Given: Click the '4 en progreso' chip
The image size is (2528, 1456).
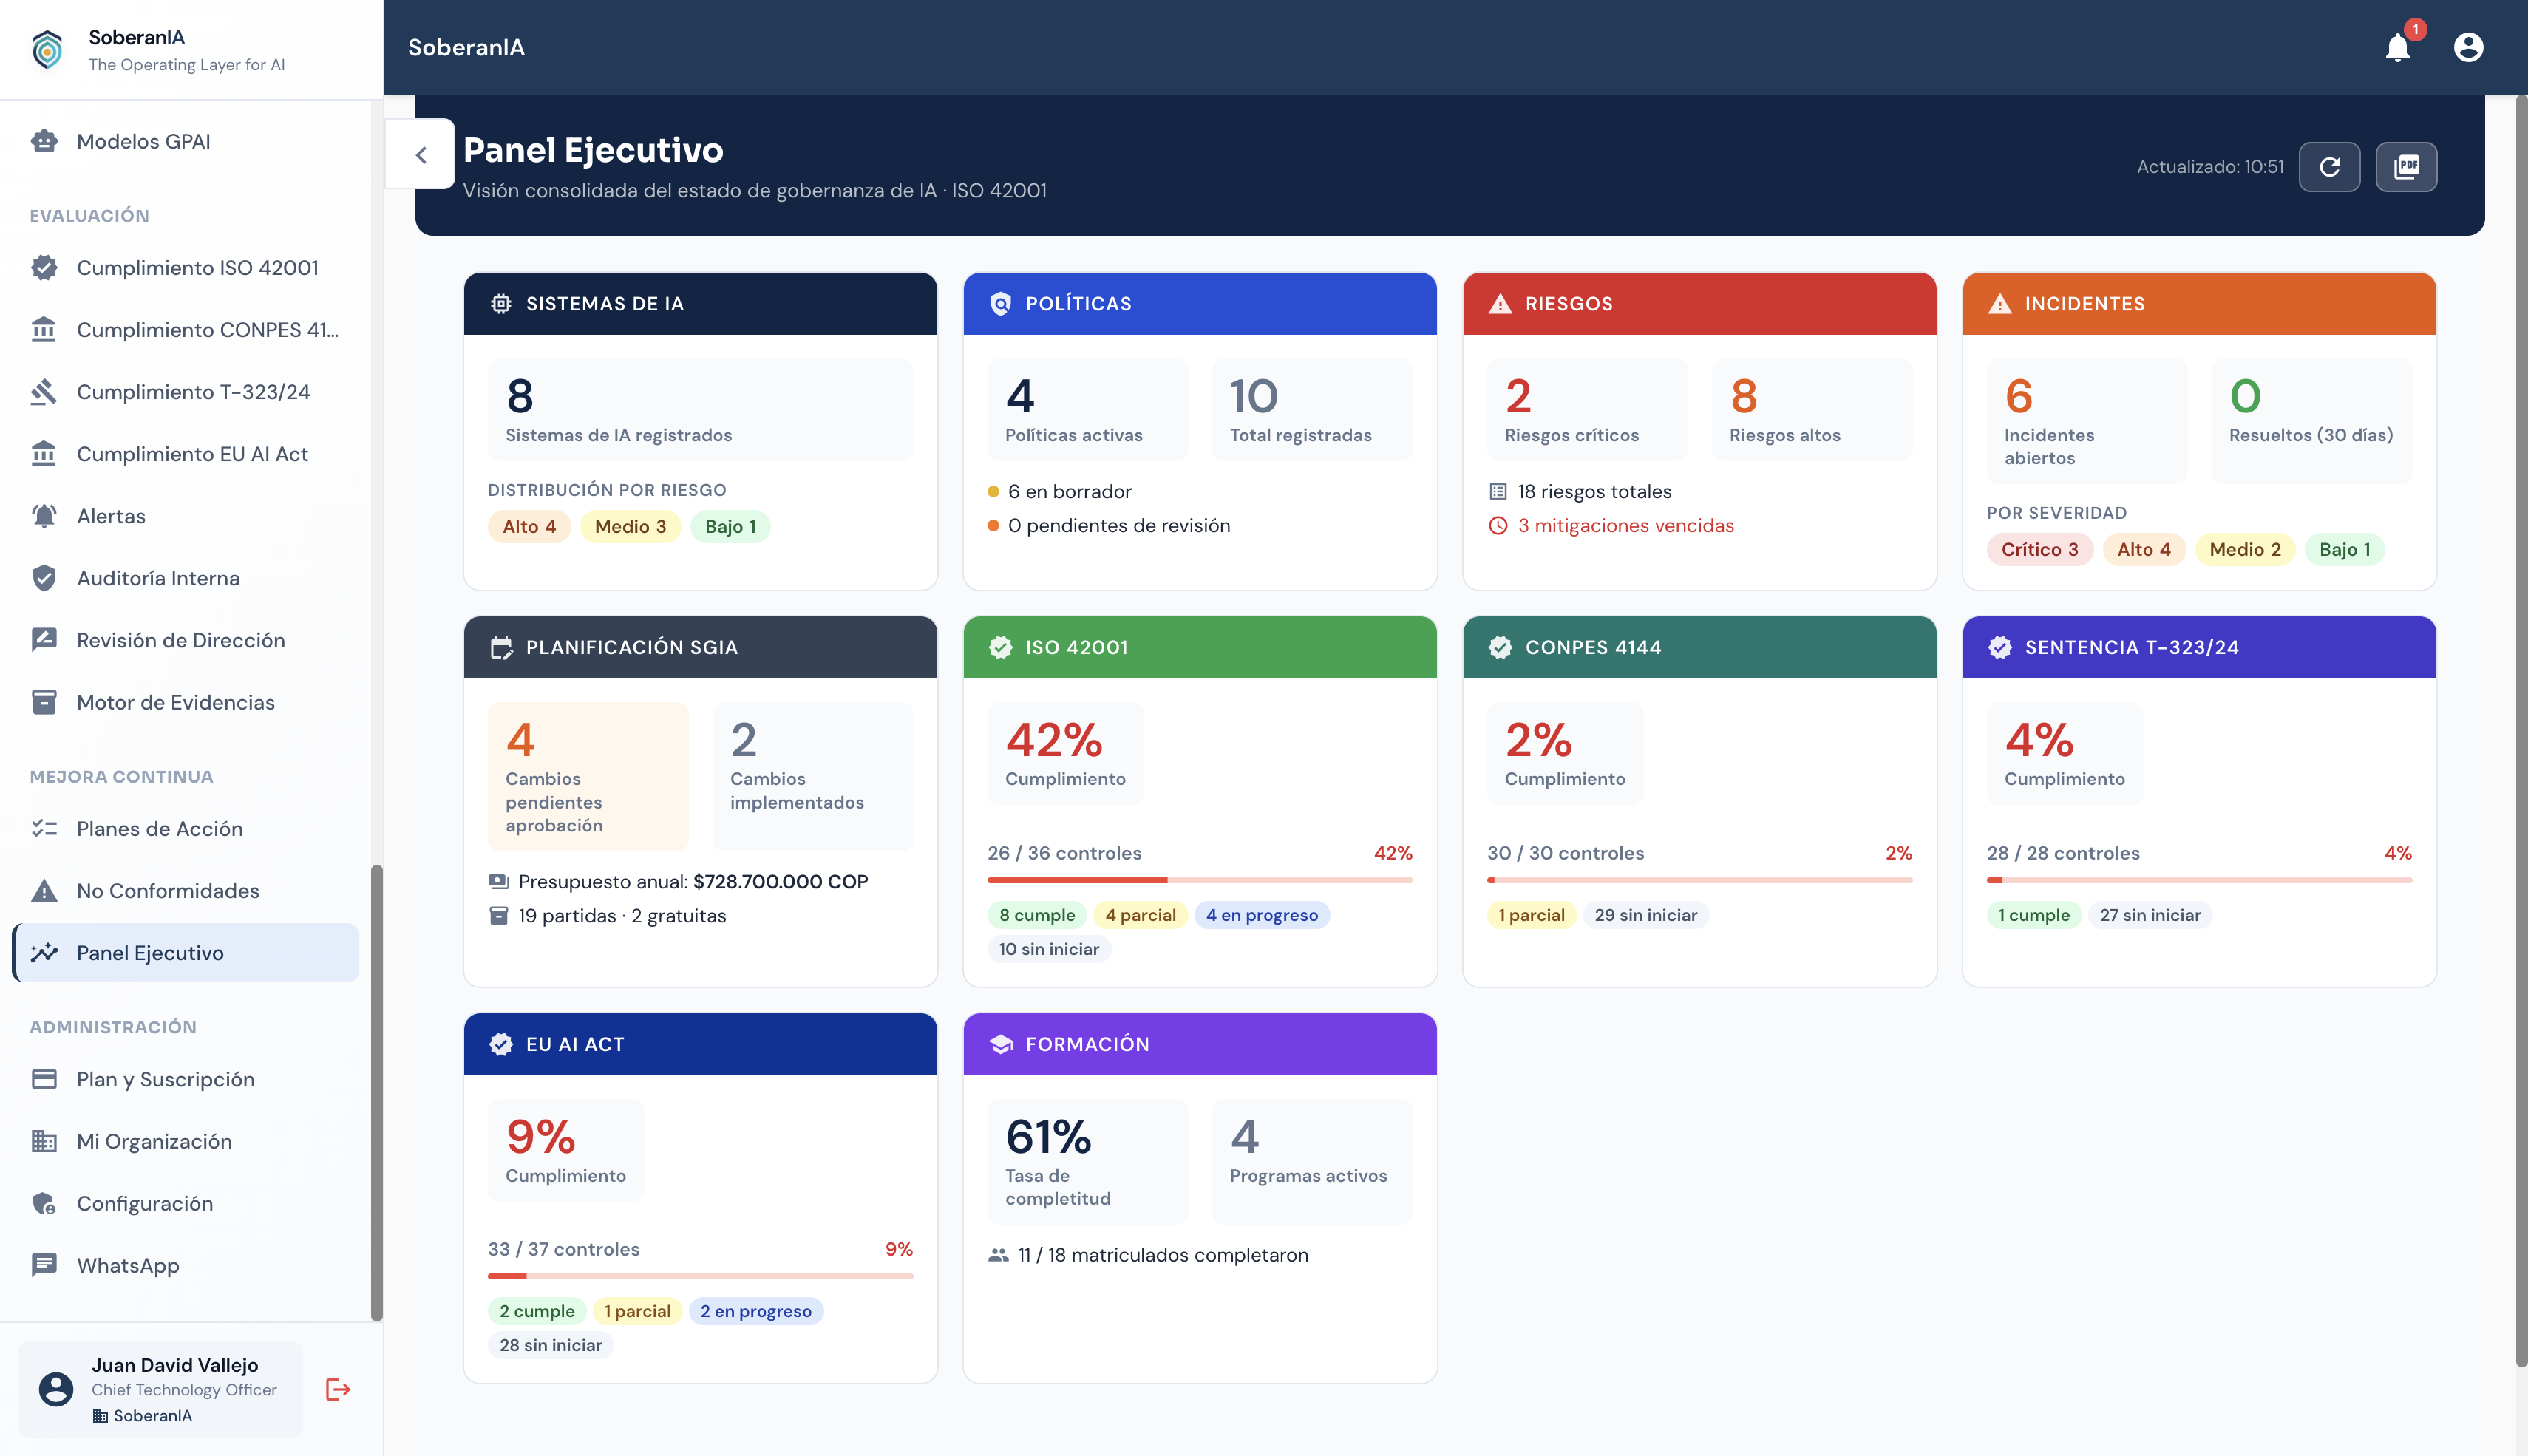Looking at the screenshot, I should click(1261, 915).
